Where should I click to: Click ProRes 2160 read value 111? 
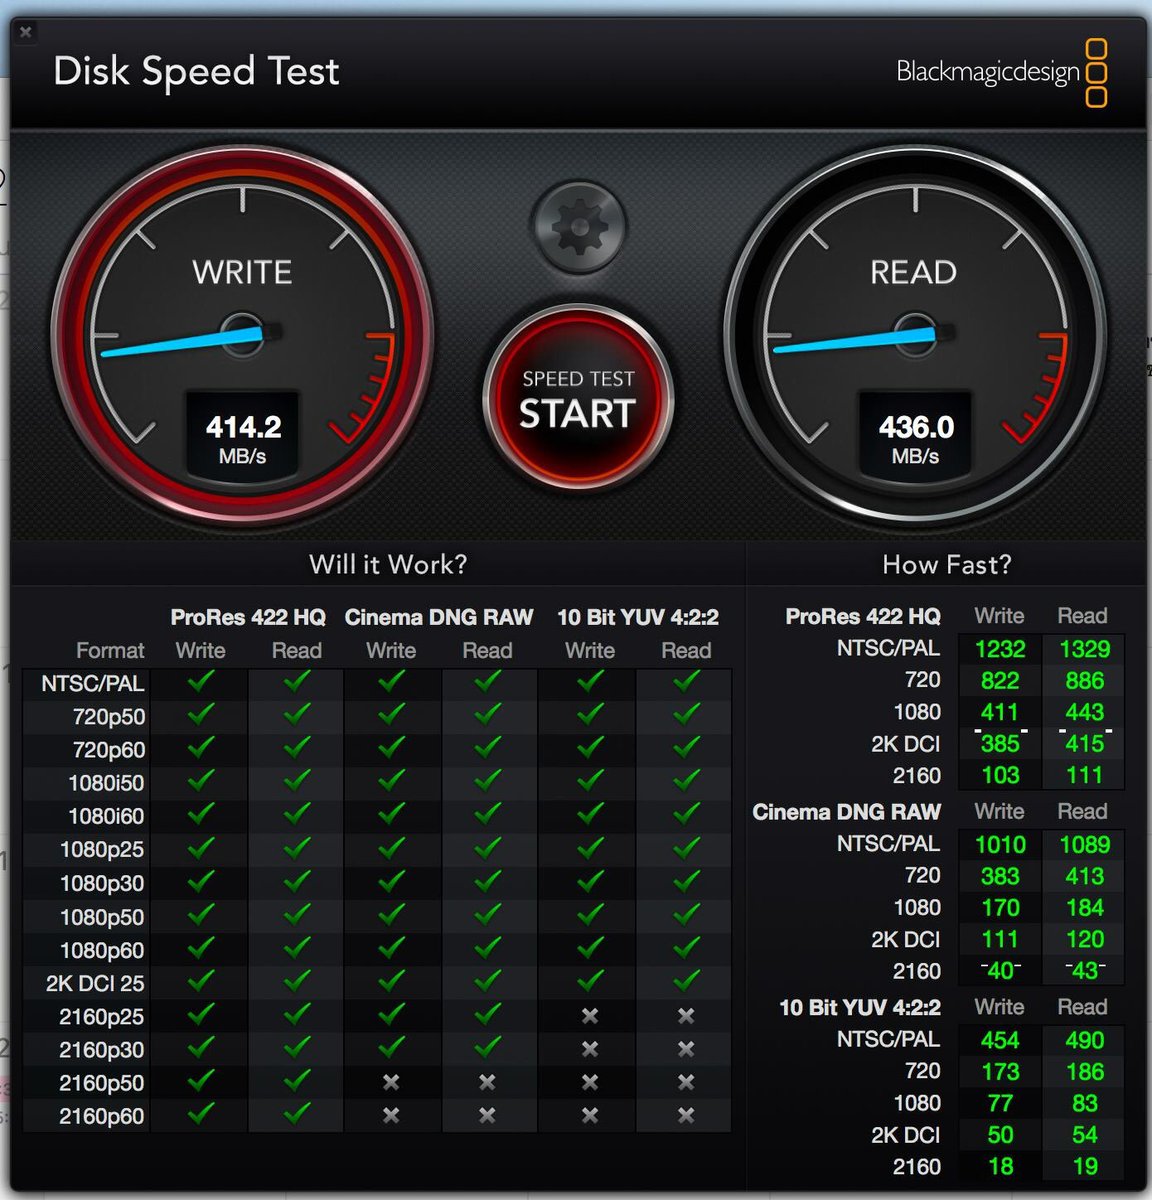pyautogui.click(x=1085, y=775)
